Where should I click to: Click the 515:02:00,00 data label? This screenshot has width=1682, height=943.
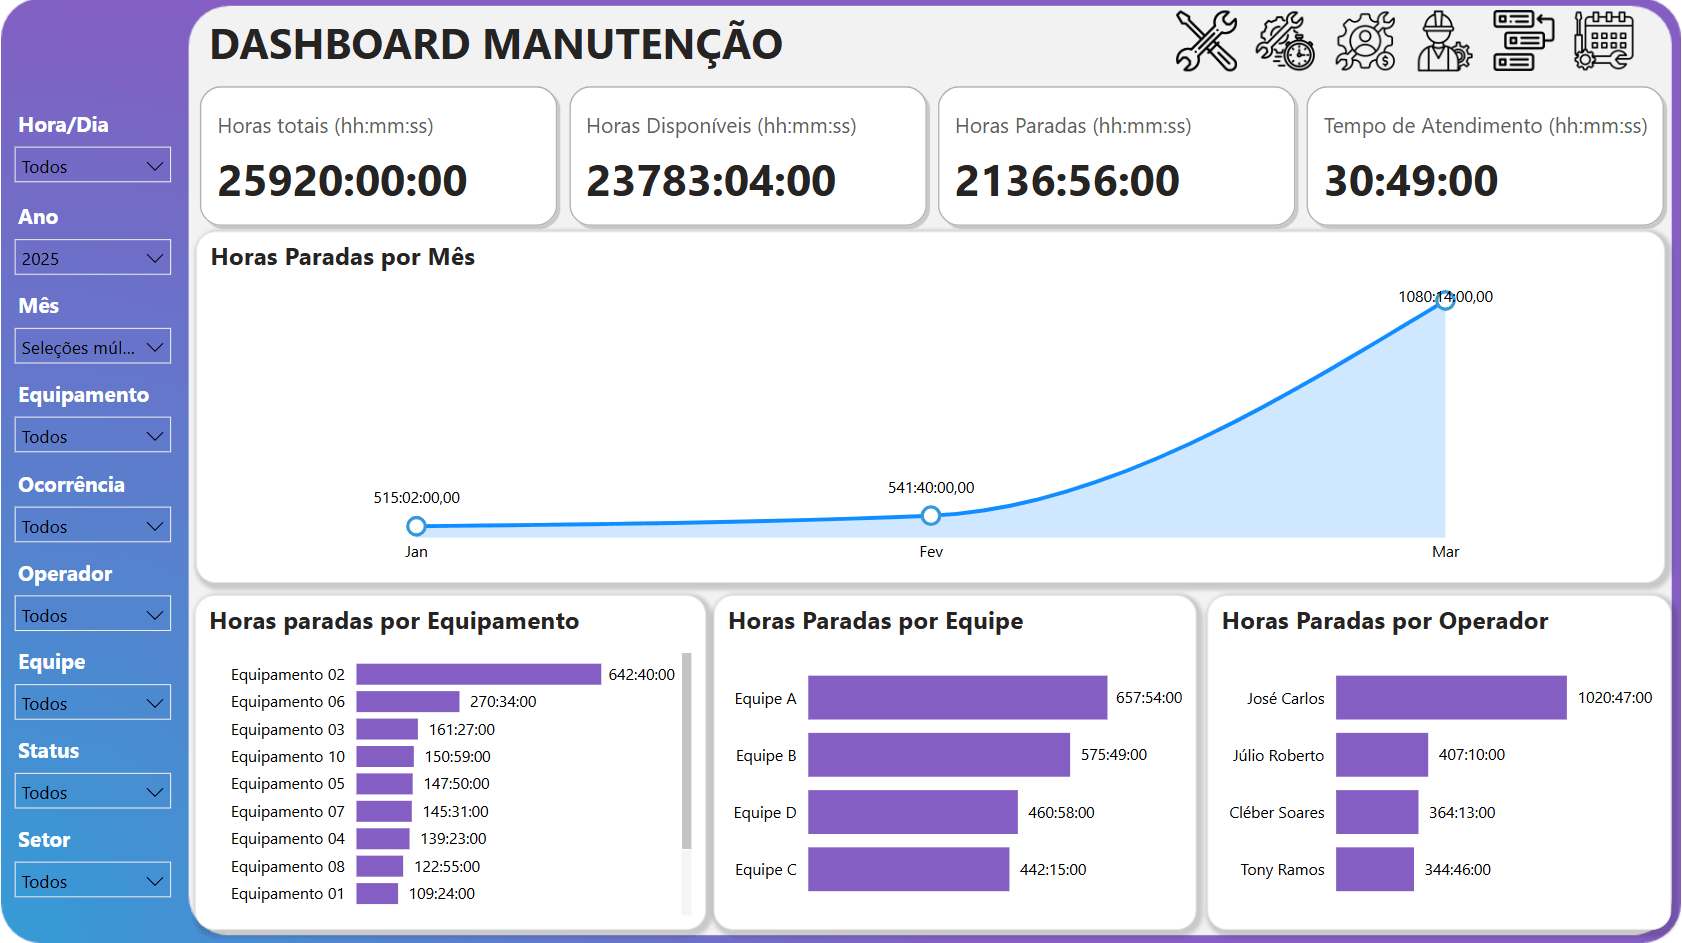(417, 498)
